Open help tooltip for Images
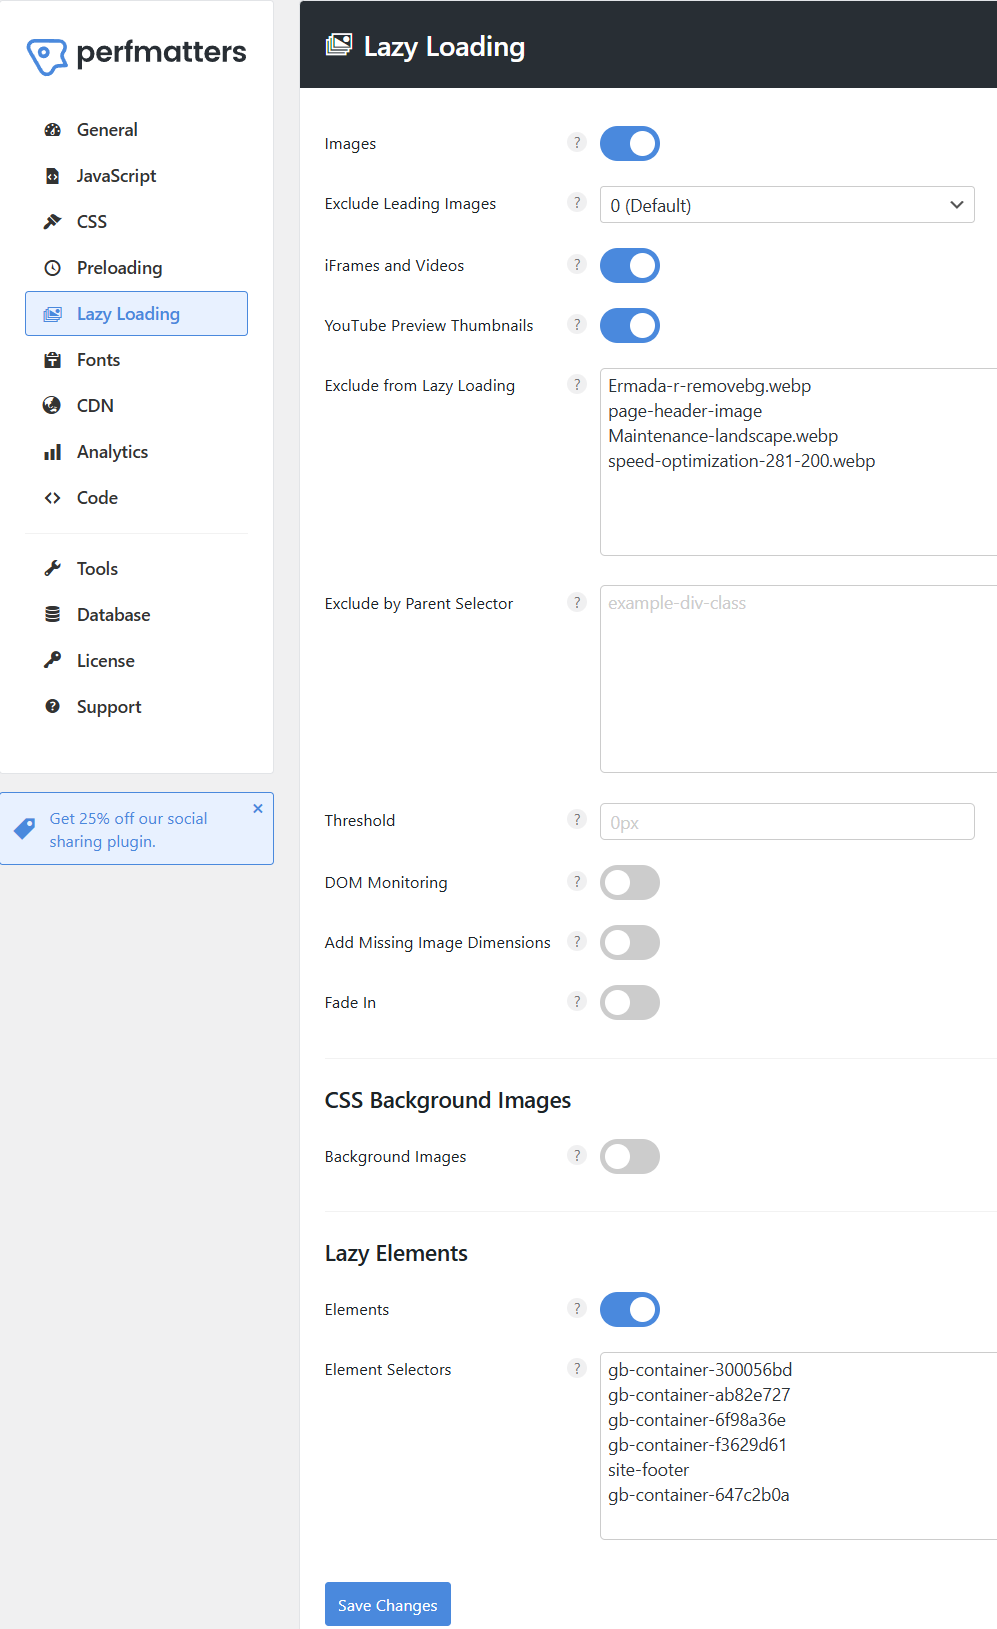The height and width of the screenshot is (1629, 997). [577, 143]
